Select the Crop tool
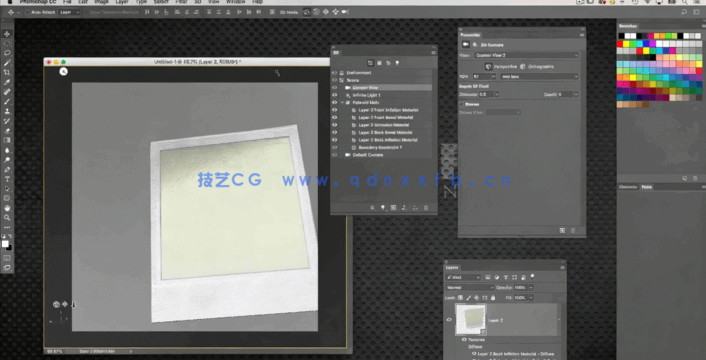 (7, 72)
